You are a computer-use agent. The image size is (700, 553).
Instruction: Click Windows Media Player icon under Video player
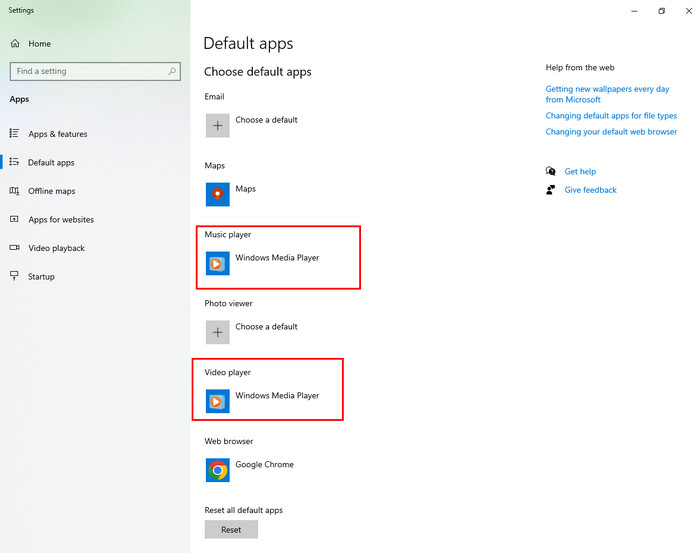point(217,401)
